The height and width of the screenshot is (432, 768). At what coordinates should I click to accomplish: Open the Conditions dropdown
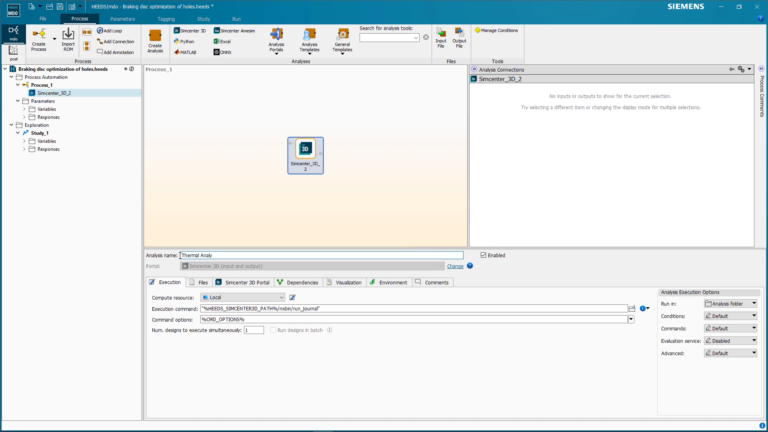[730, 316]
